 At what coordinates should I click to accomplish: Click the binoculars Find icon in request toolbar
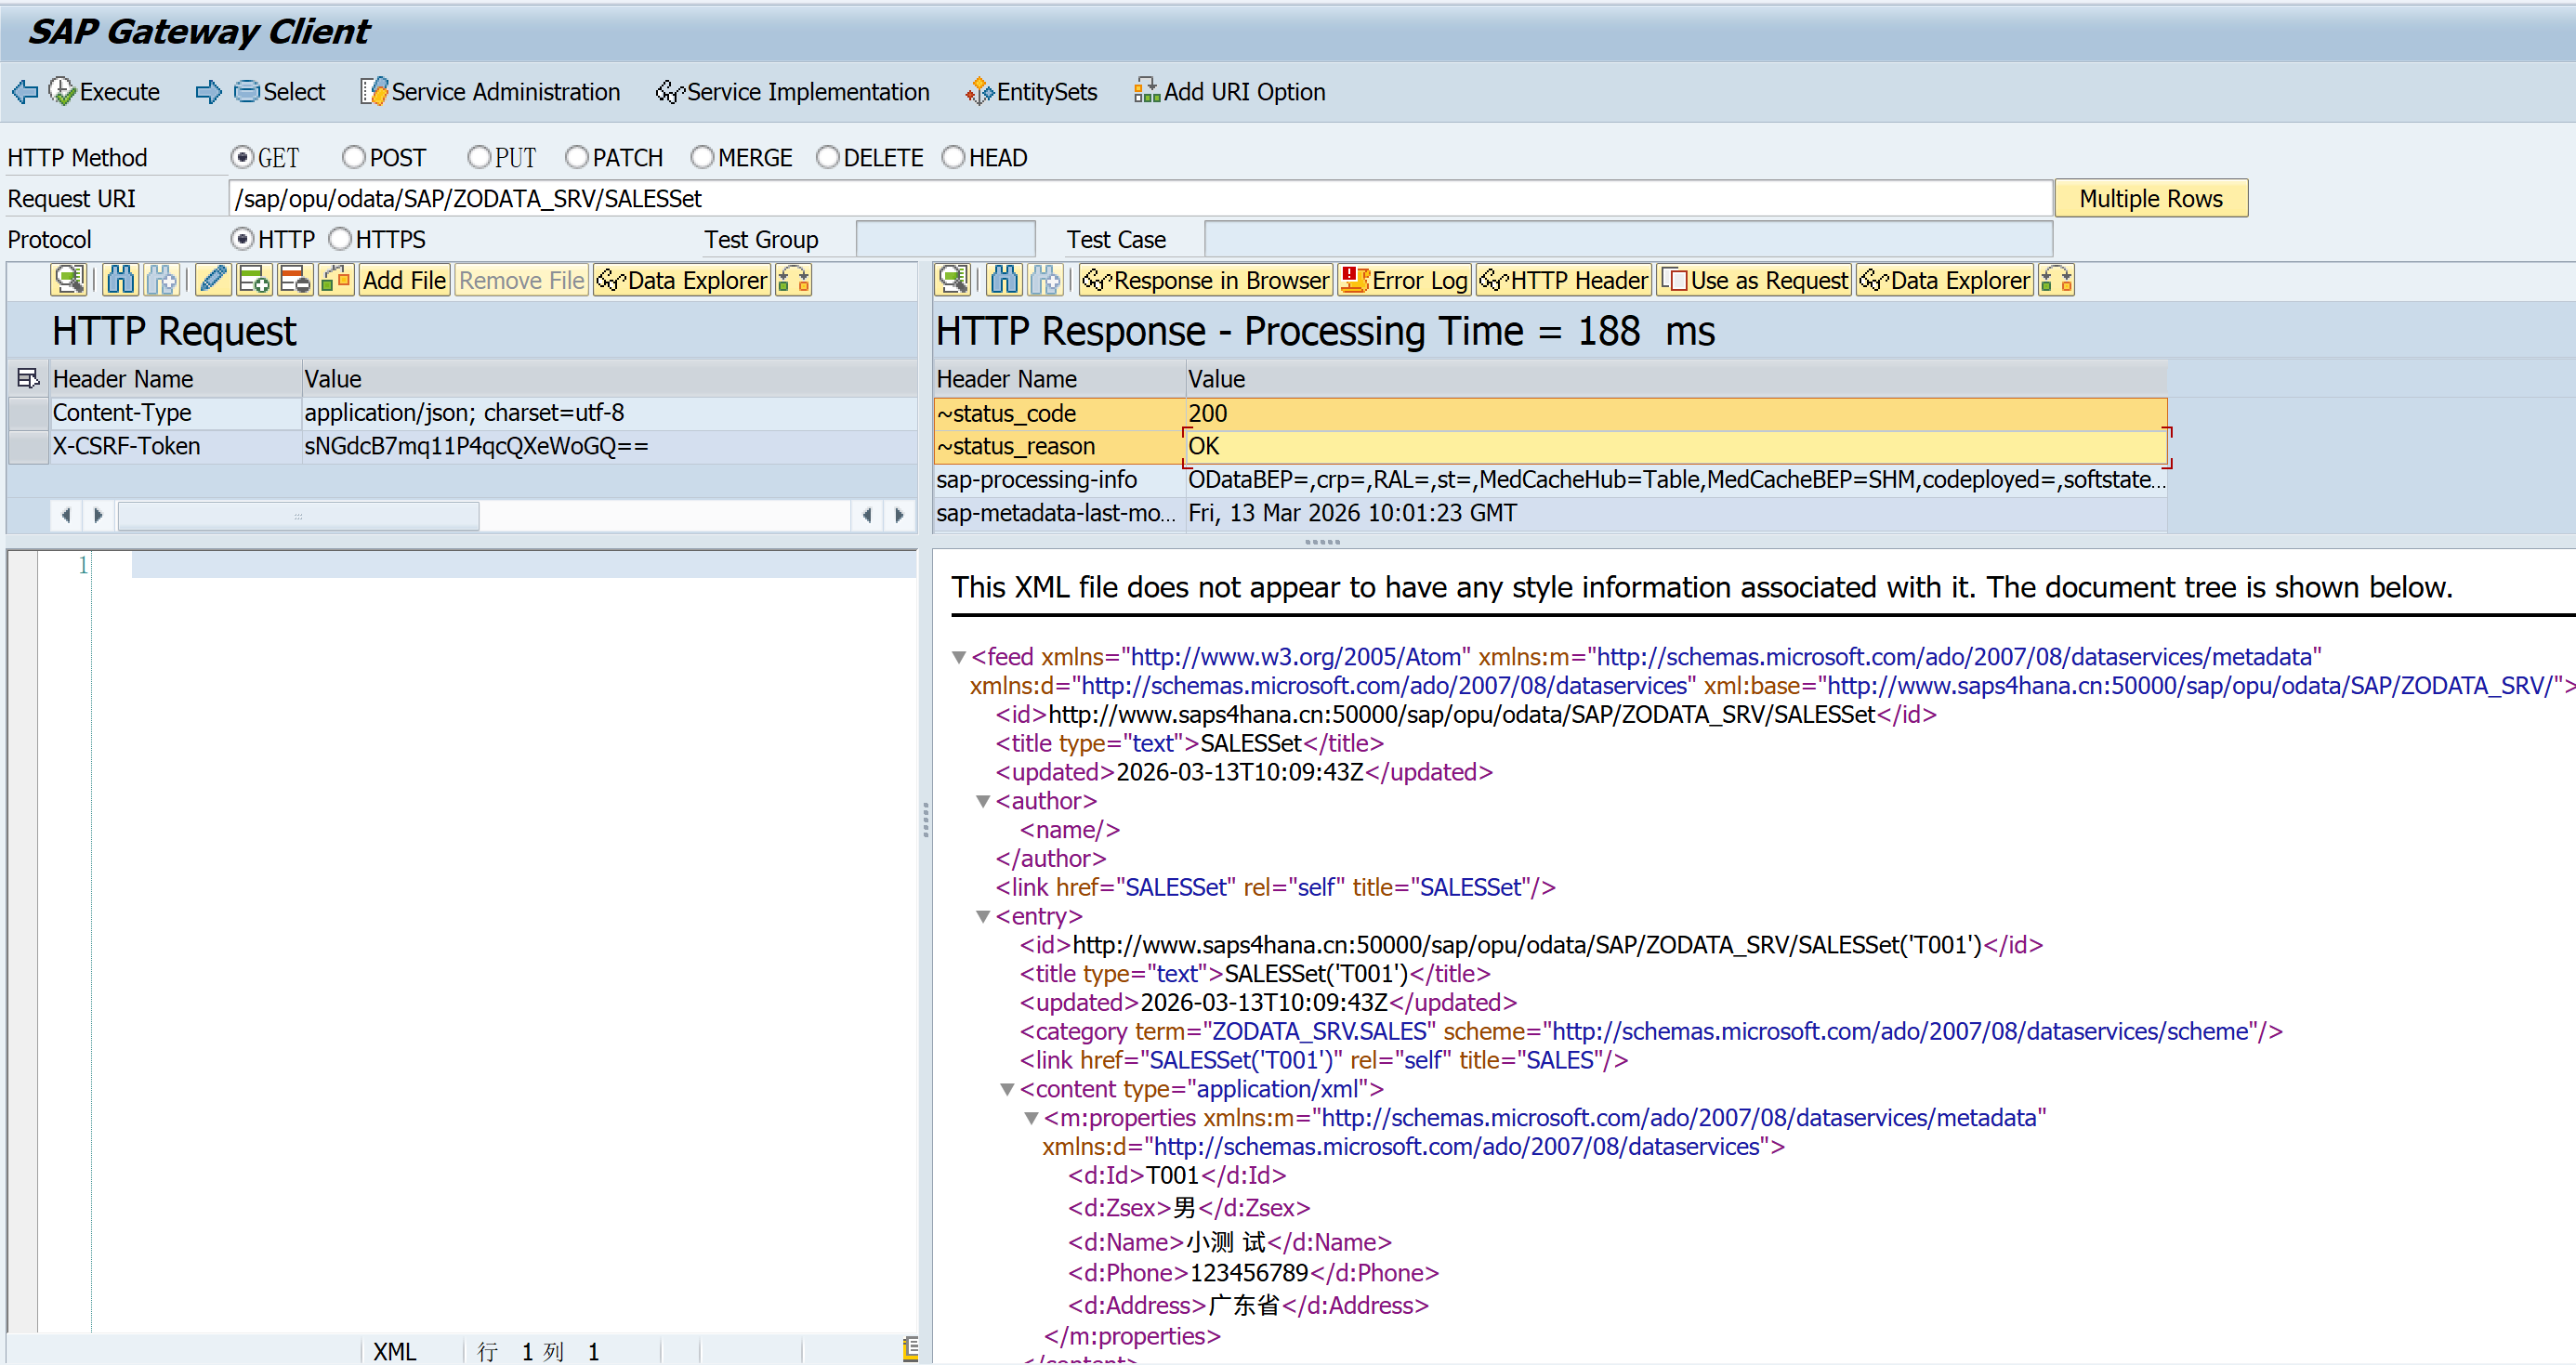tap(120, 280)
